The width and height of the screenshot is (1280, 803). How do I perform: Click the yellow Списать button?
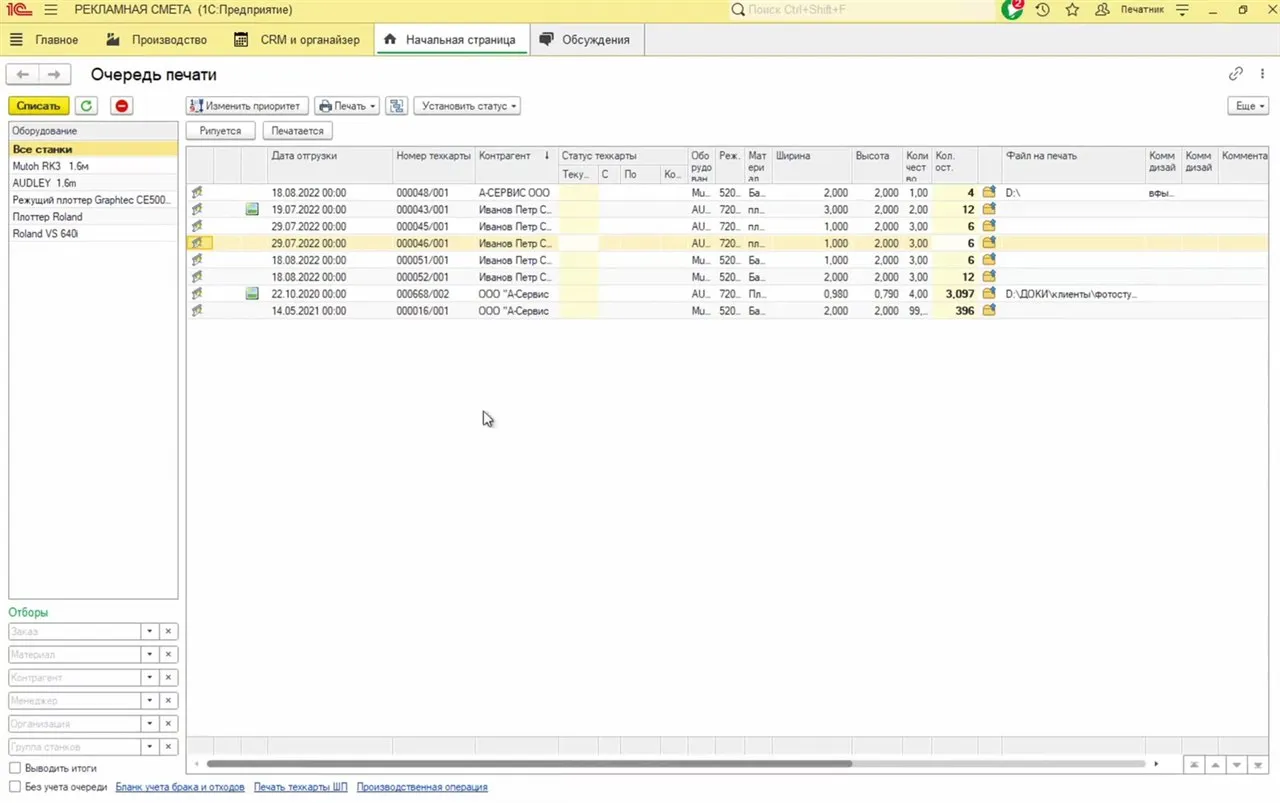pyautogui.click(x=39, y=105)
